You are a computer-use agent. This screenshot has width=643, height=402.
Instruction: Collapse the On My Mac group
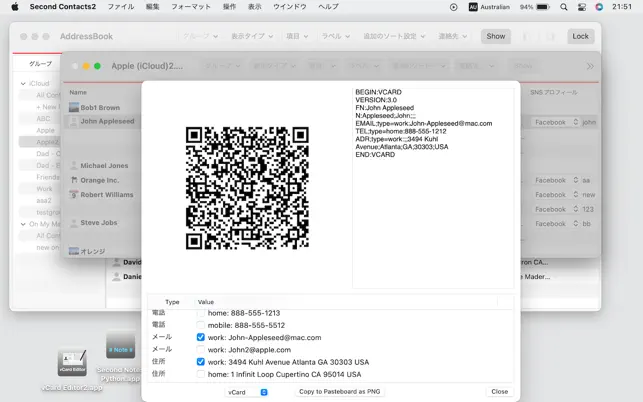23,224
